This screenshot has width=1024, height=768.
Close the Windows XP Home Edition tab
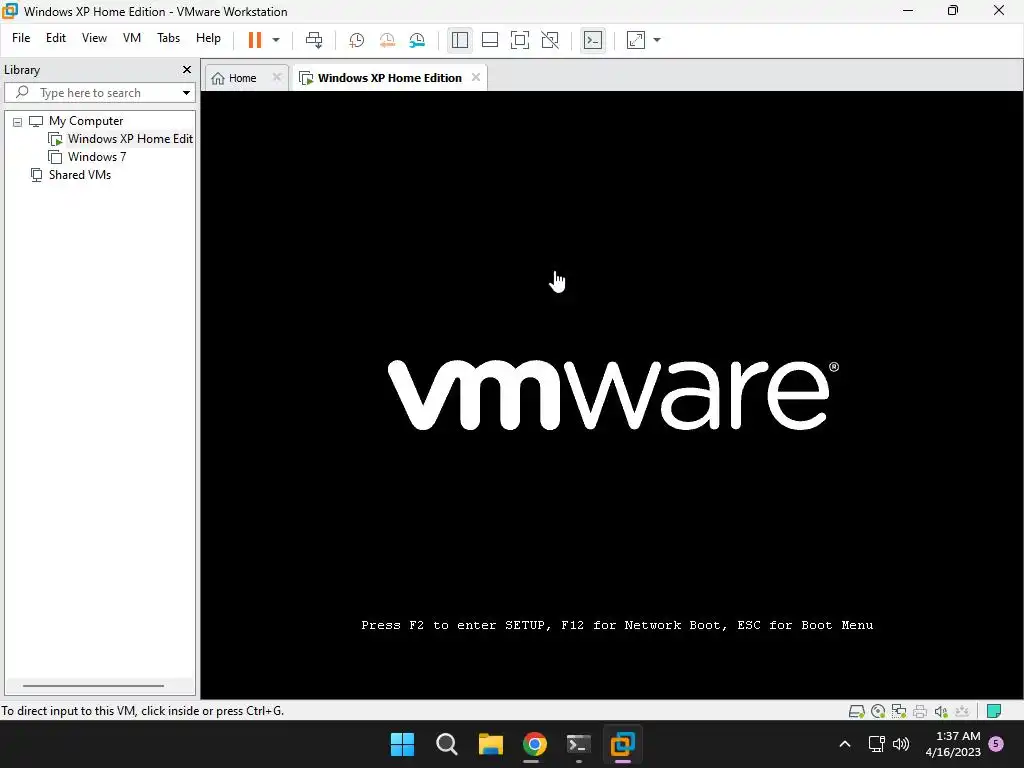(x=476, y=77)
